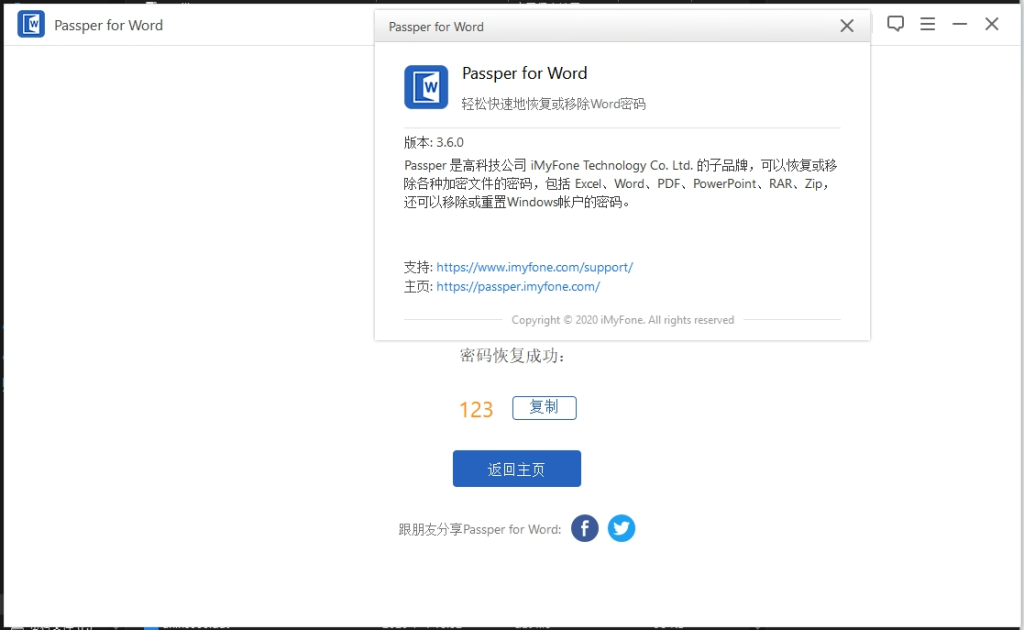Viewport: 1024px width, 630px height.
Task: Share Passper for Word on Twitter
Action: (621, 528)
